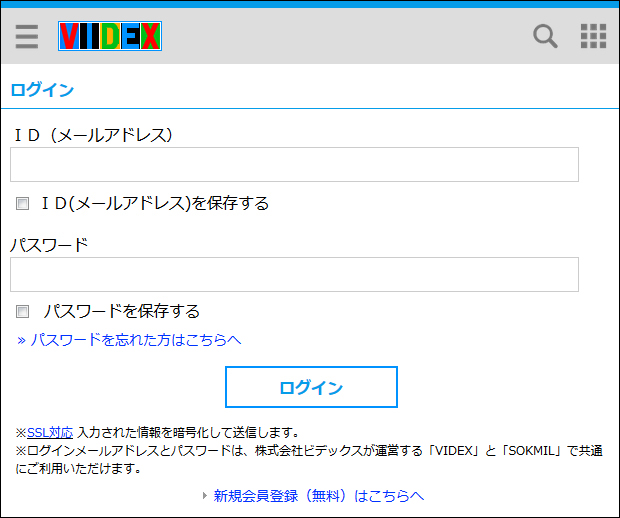Viewport: 620px width, 518px height.
Task: Open search with the magnifier icon
Action: coord(545,36)
